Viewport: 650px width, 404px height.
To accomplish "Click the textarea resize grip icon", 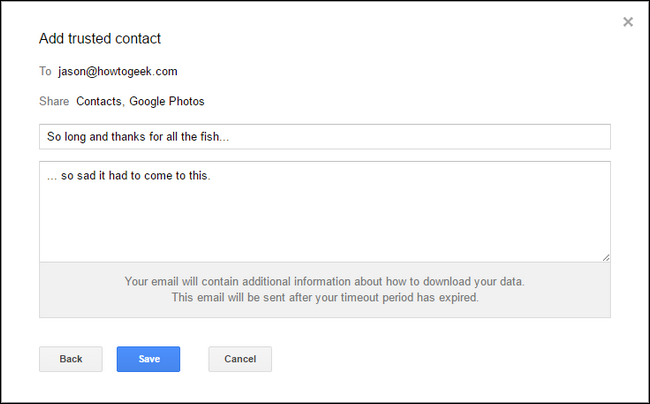I will tap(606, 257).
